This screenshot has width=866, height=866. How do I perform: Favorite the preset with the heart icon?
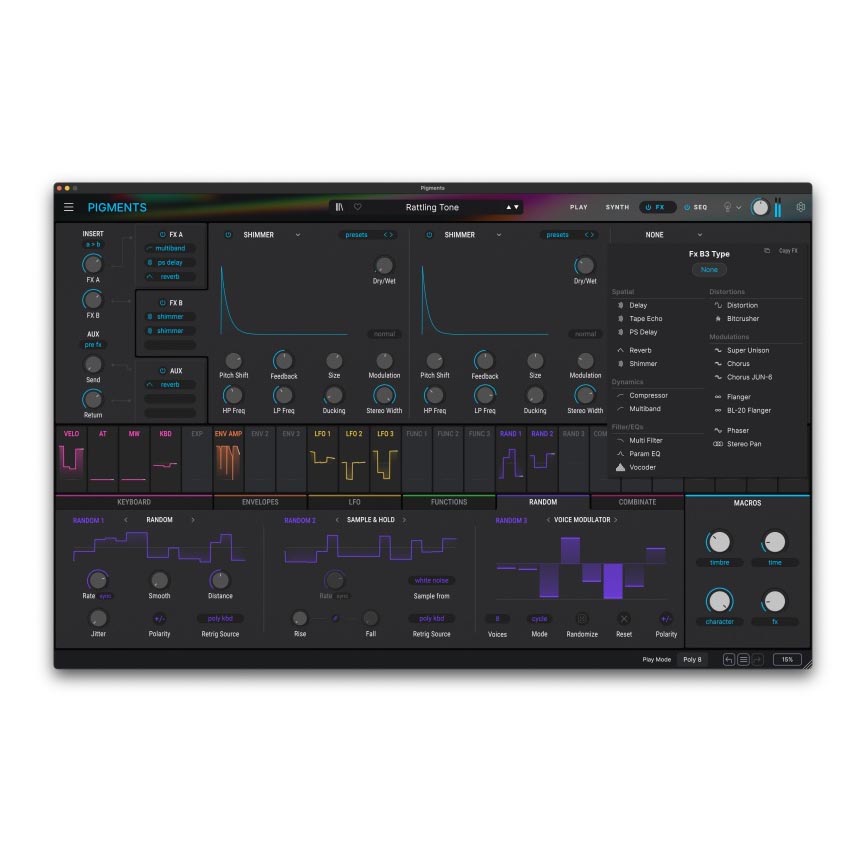(x=357, y=207)
